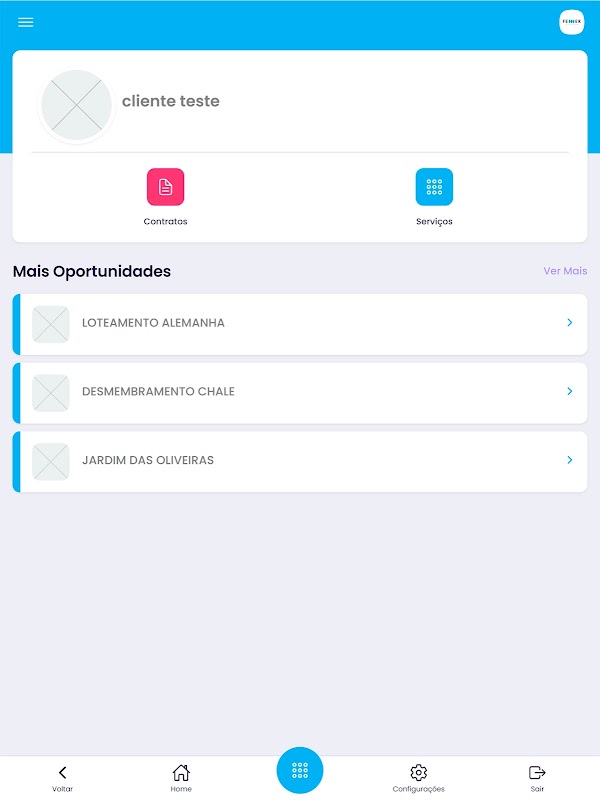Click the Sair logout icon
This screenshot has height=800, width=600.
pos(537,772)
